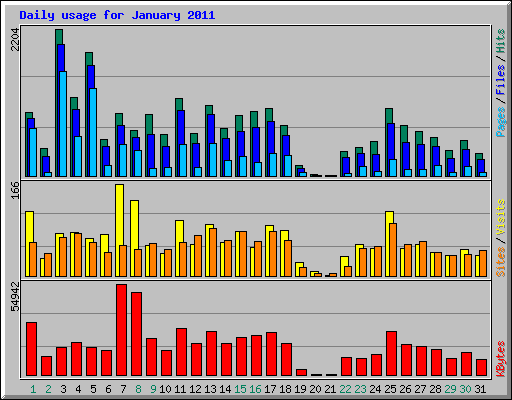
Task: Click day 8 on the x-axis
Action: coord(138,389)
